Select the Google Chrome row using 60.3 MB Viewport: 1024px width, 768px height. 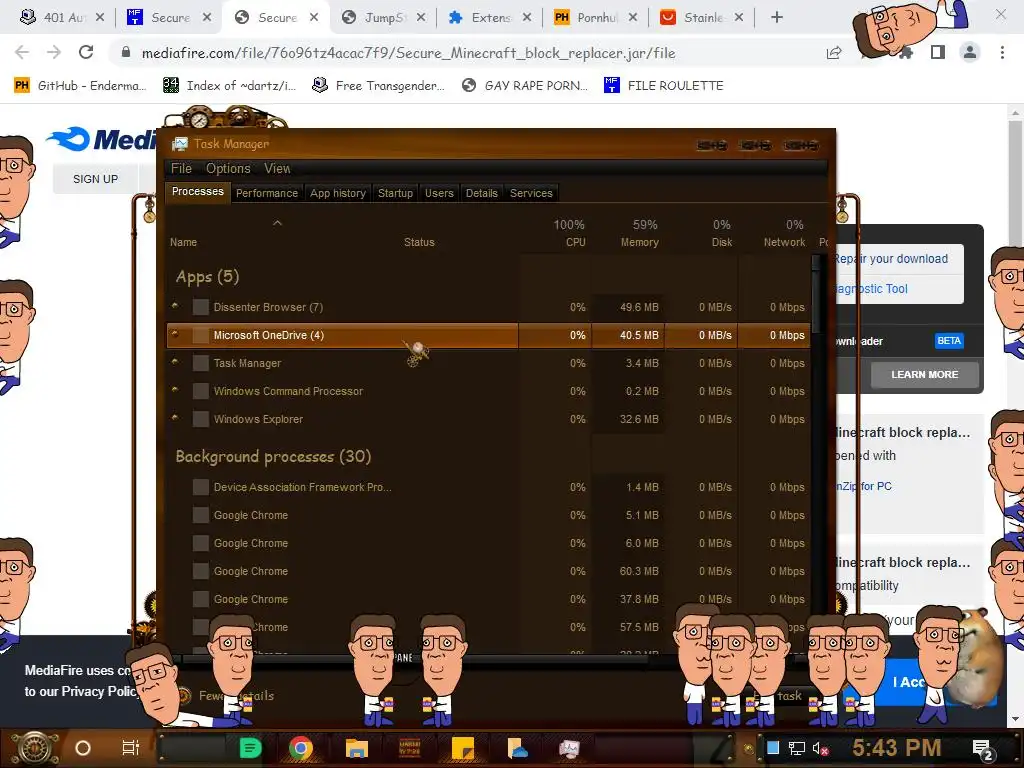(488, 571)
